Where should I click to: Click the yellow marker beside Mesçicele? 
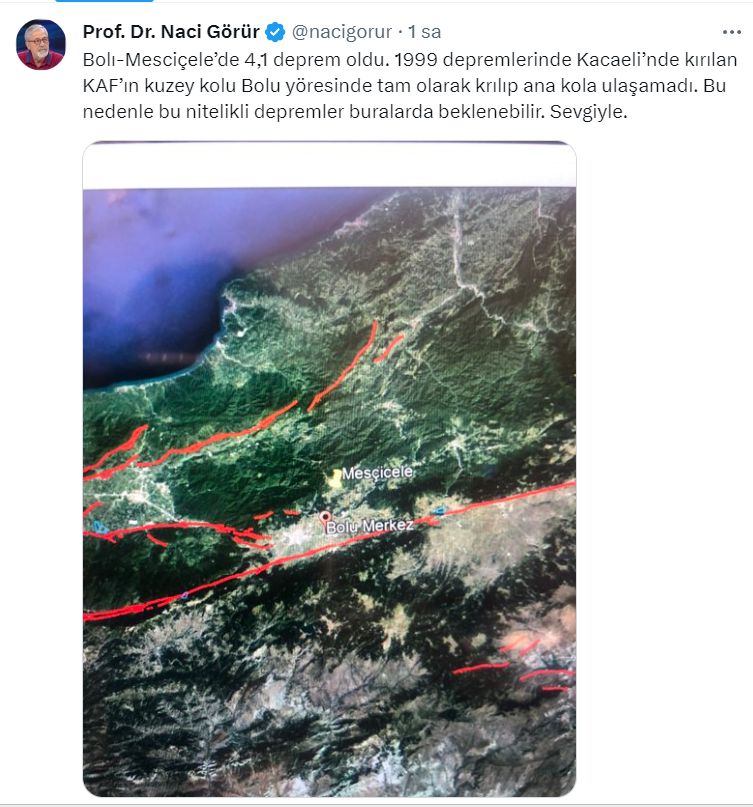tap(335, 477)
